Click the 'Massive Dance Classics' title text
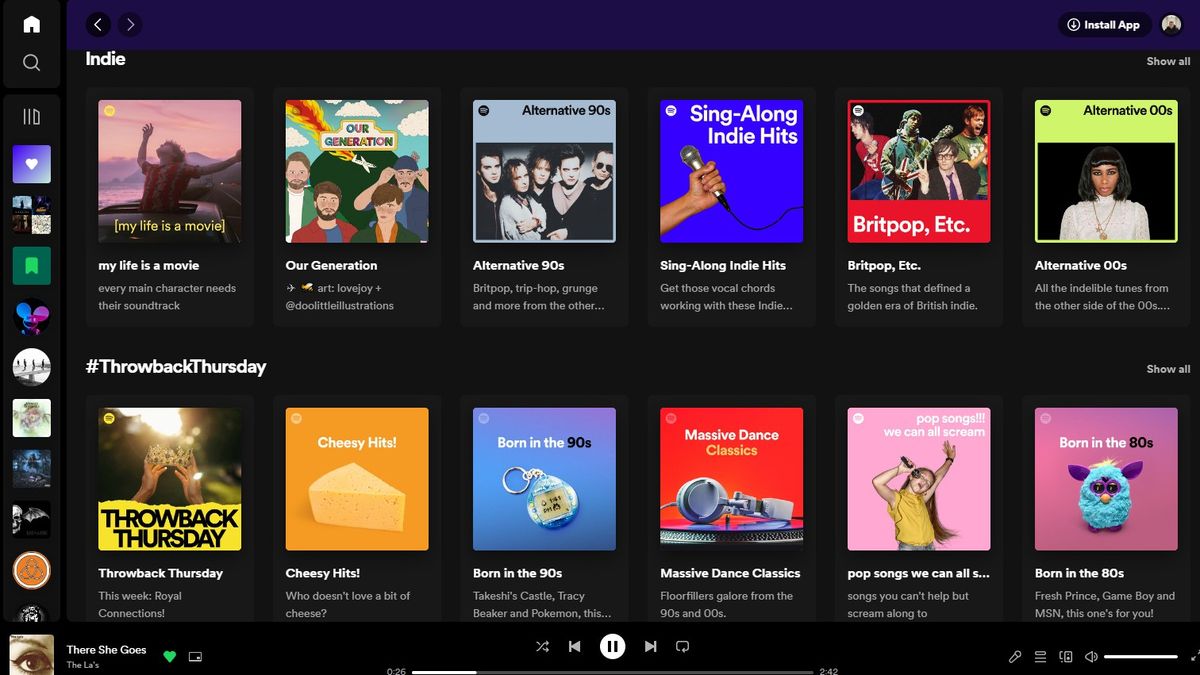 (x=730, y=573)
